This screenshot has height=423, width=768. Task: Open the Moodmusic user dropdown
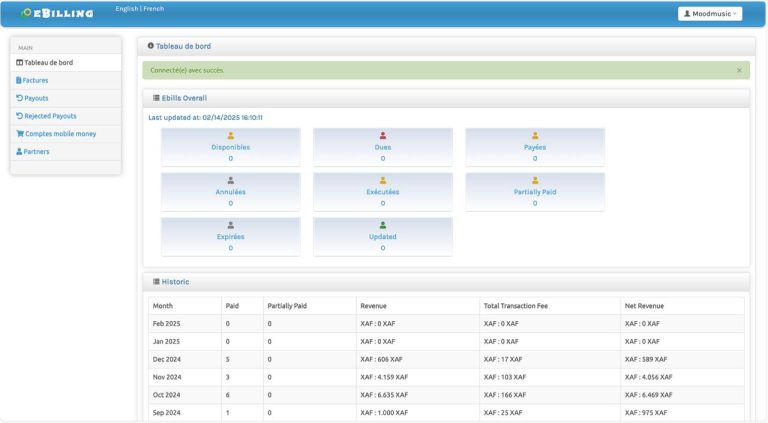[x=709, y=14]
